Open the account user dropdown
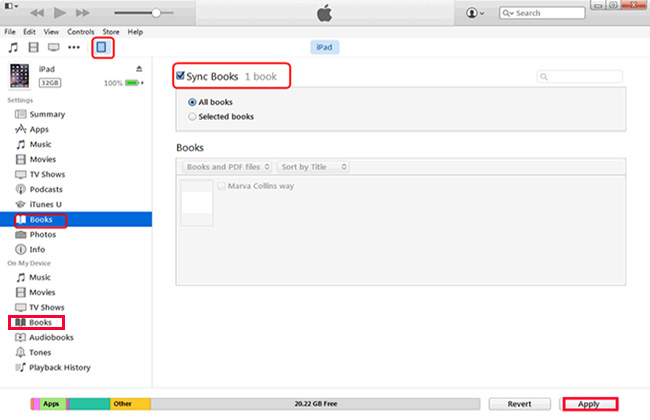This screenshot has height=420, width=650. point(475,13)
